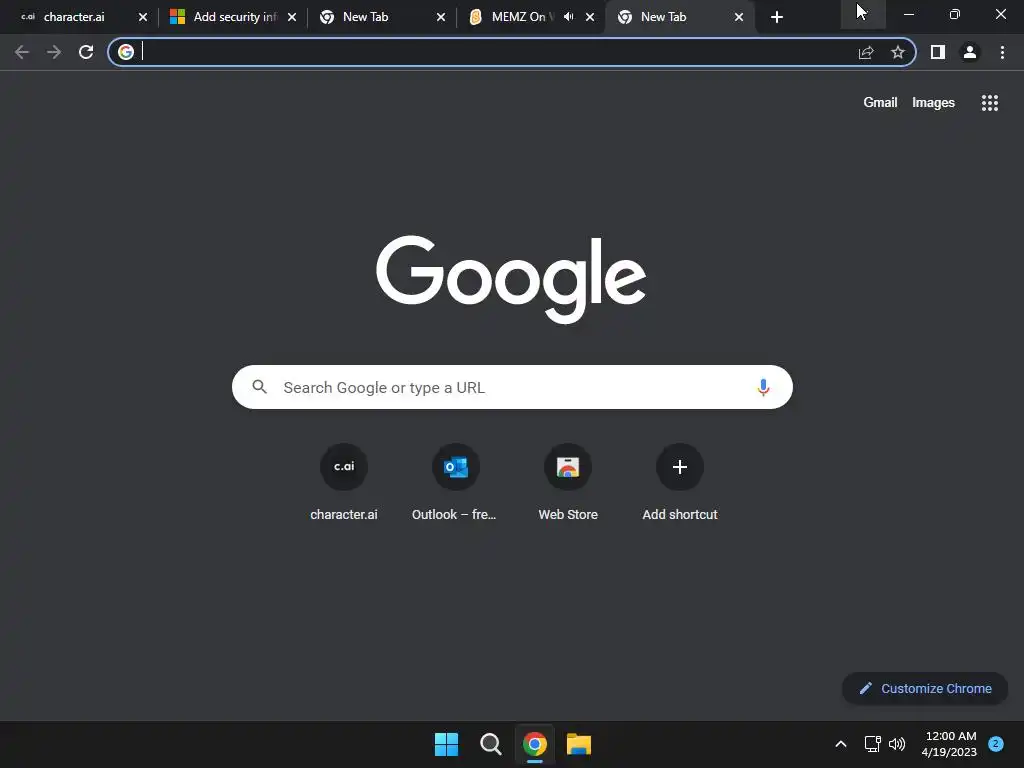Switch to the first New Tab

366,17
